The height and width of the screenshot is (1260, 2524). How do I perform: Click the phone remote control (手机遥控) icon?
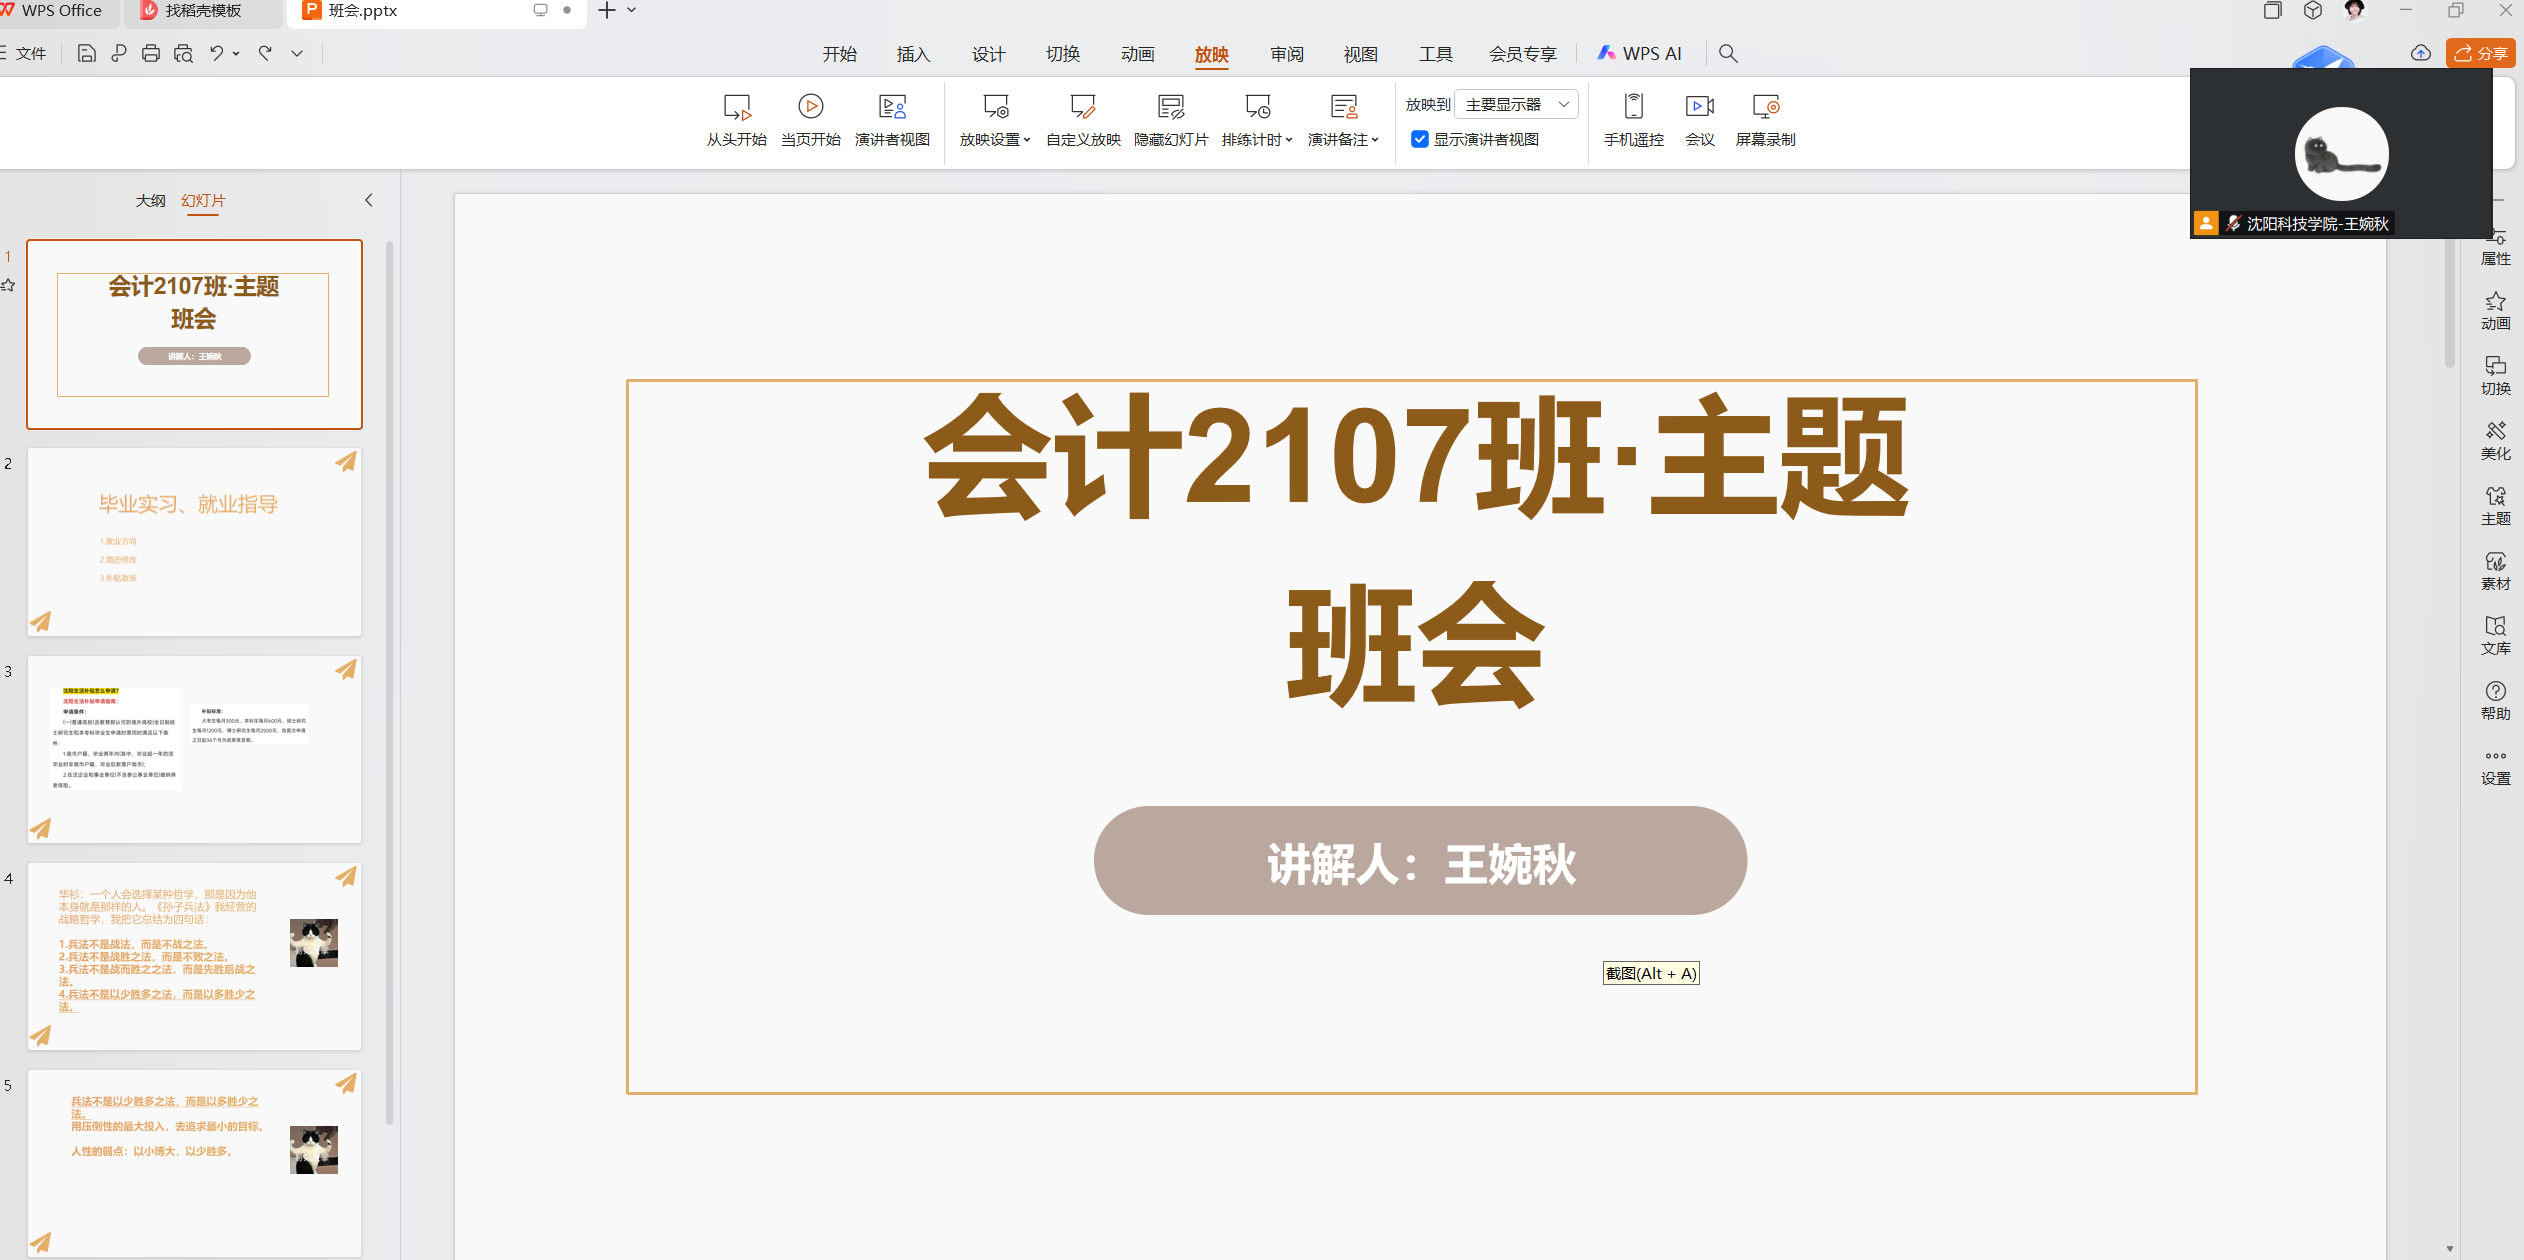1633,107
